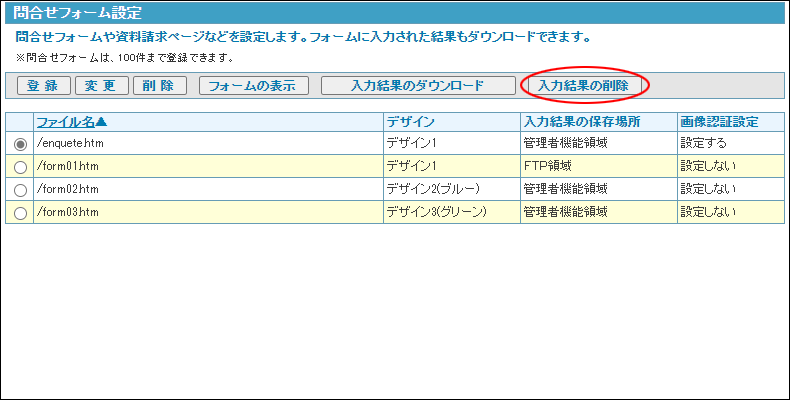Image resolution: width=790 pixels, height=400 pixels.
Task: Select the radio button for /form01.htm
Action: [x=20, y=167]
